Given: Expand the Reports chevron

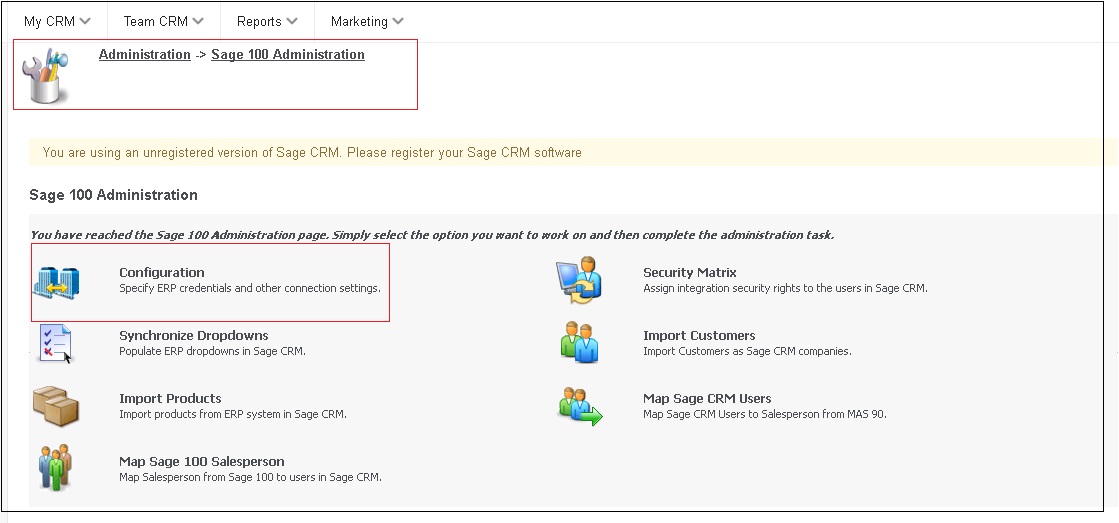Looking at the screenshot, I should point(292,21).
